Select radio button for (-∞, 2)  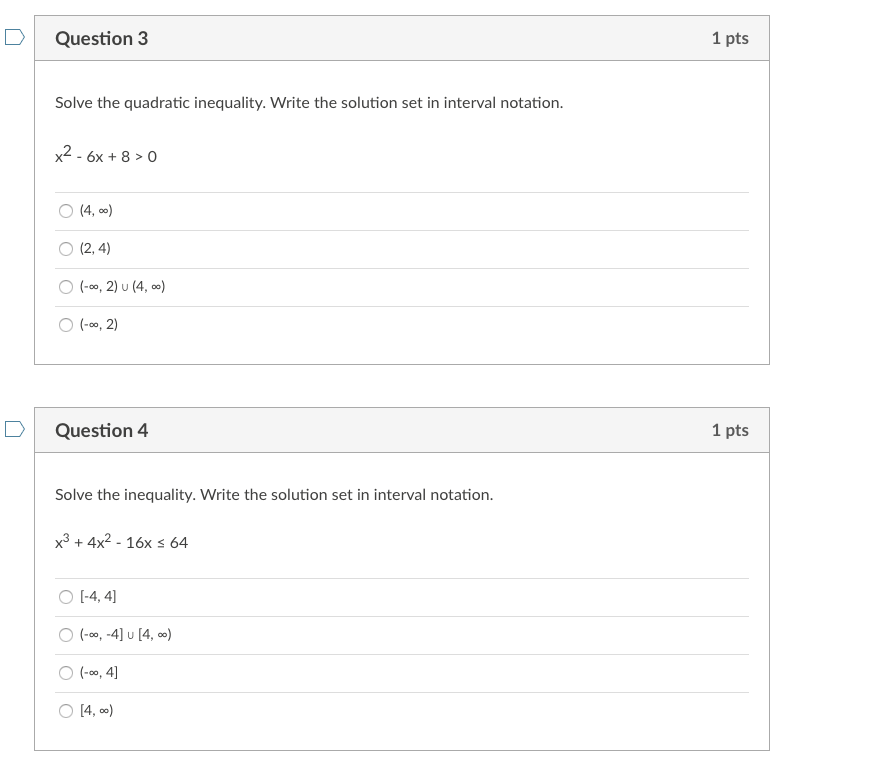pyautogui.click(x=66, y=325)
